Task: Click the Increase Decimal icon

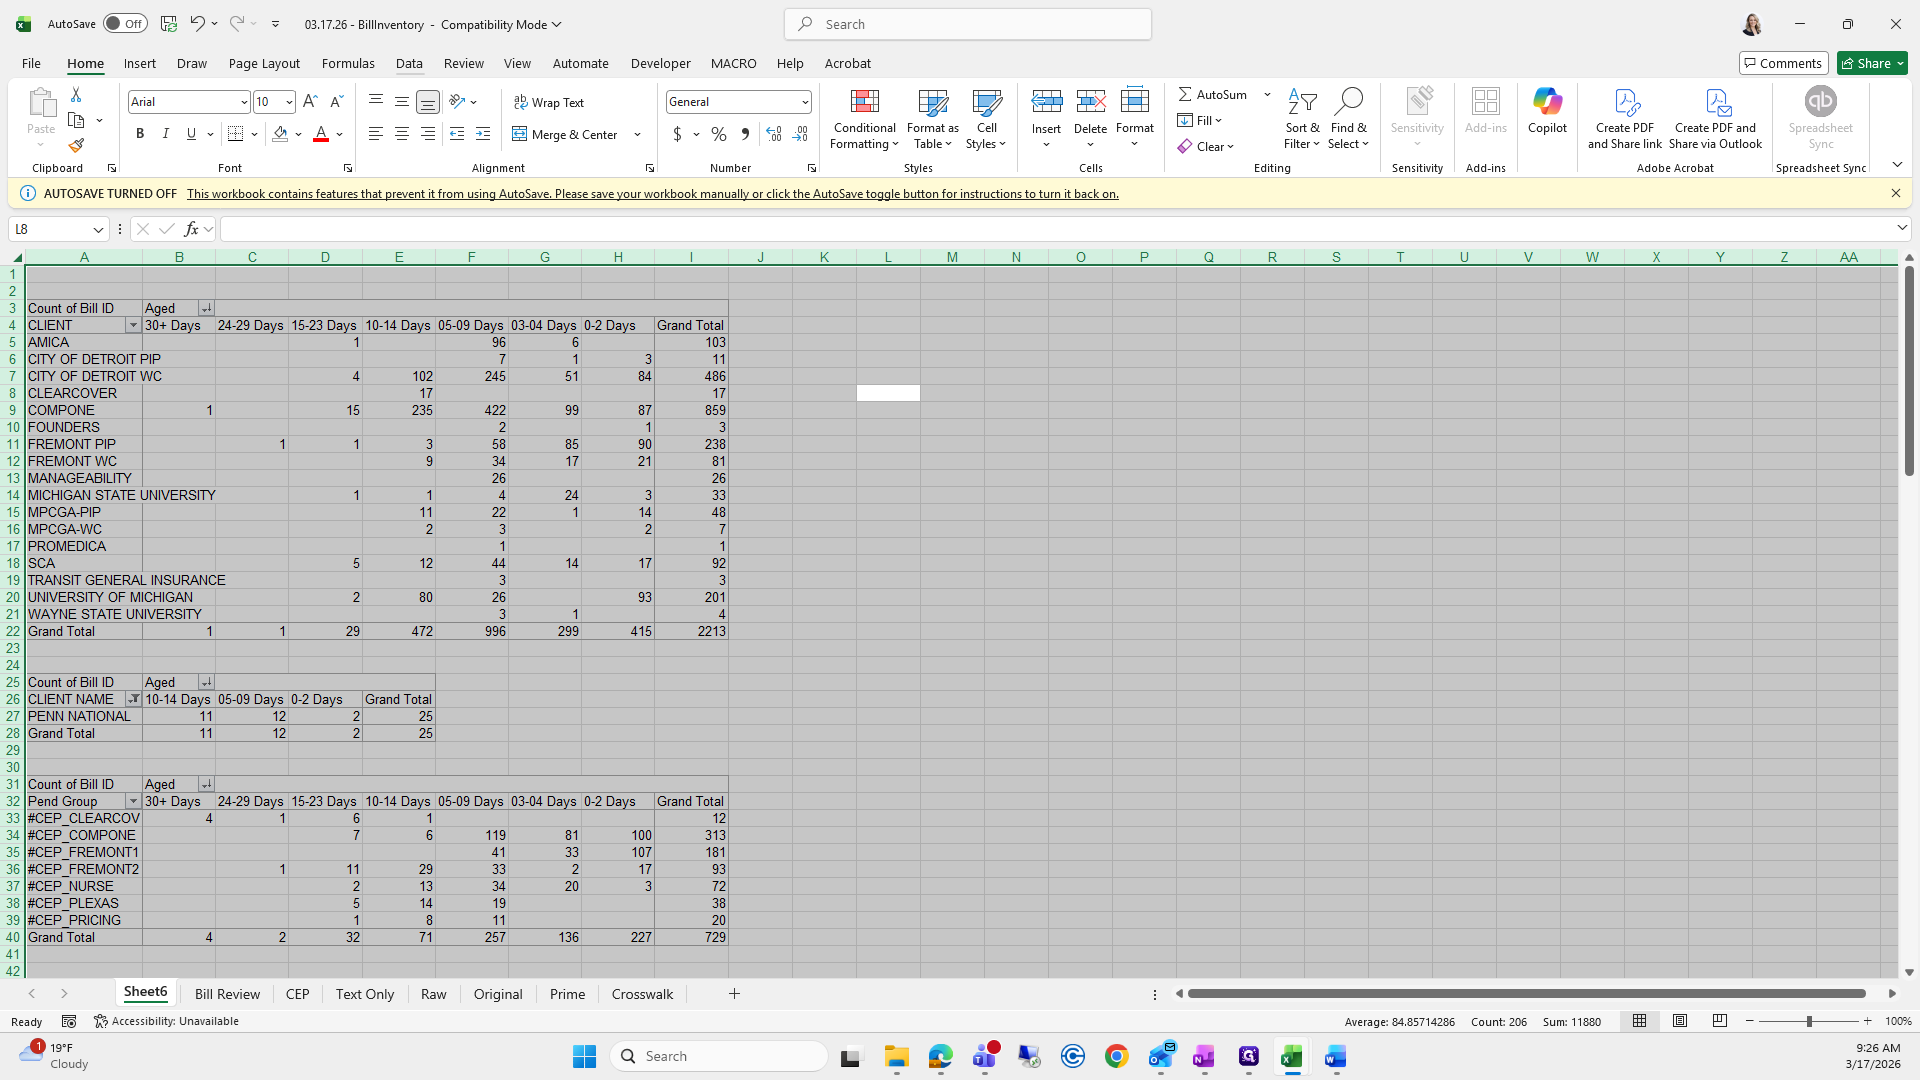Action: click(x=773, y=134)
